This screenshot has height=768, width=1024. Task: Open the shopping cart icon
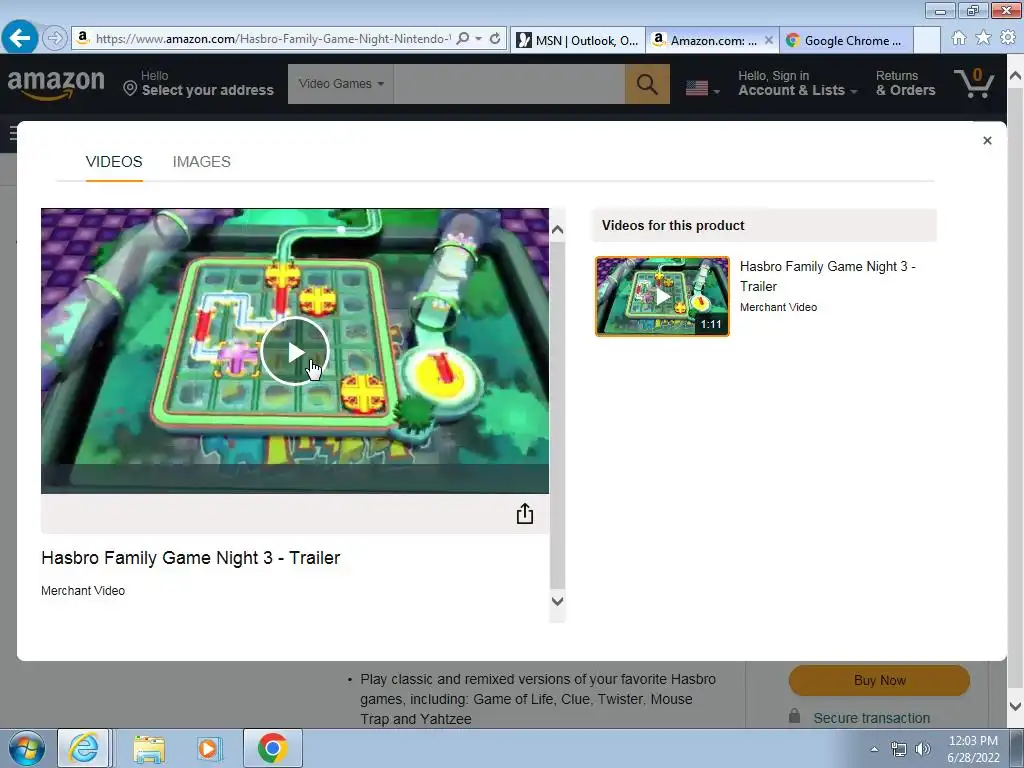click(x=974, y=83)
